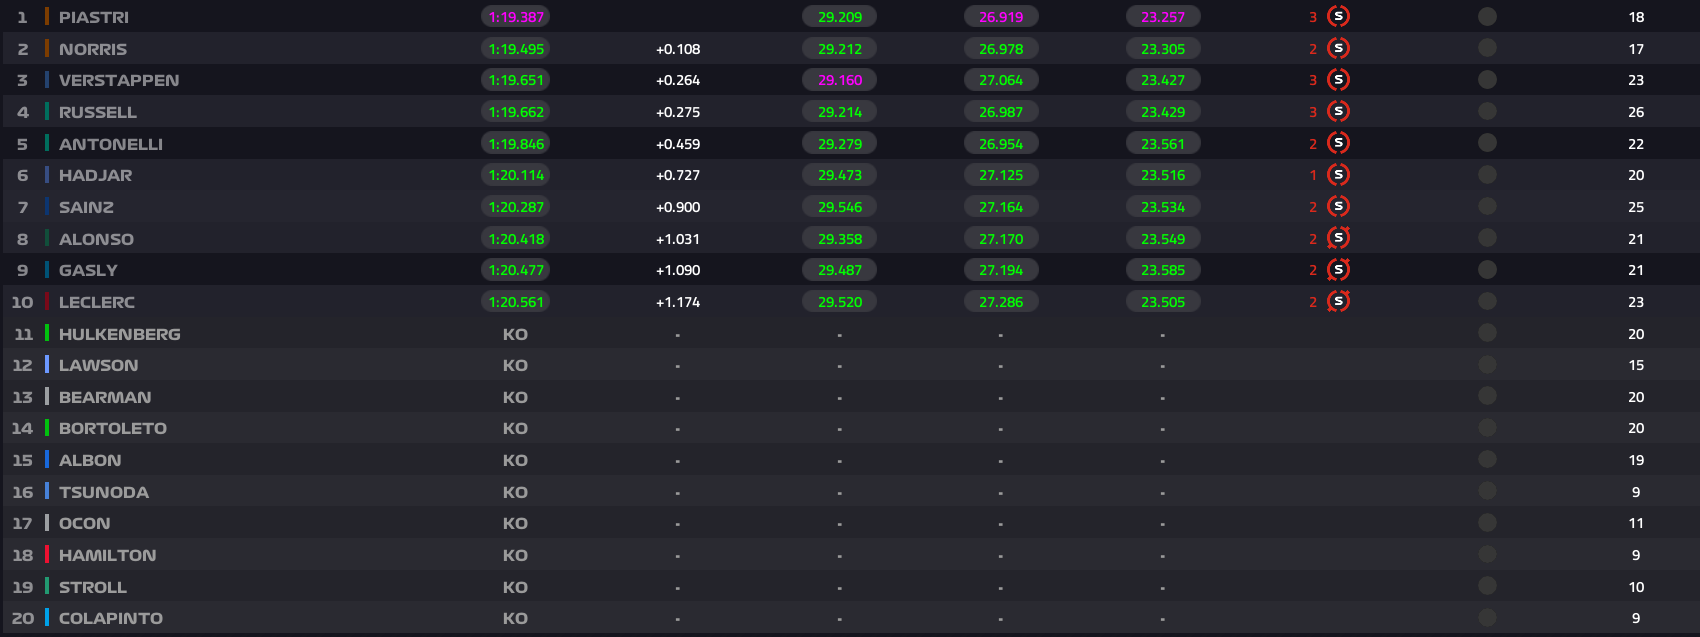Screen dimensions: 1700x637
Task: Select Leclerc's sector 3 time 23.505
Action: [1162, 302]
